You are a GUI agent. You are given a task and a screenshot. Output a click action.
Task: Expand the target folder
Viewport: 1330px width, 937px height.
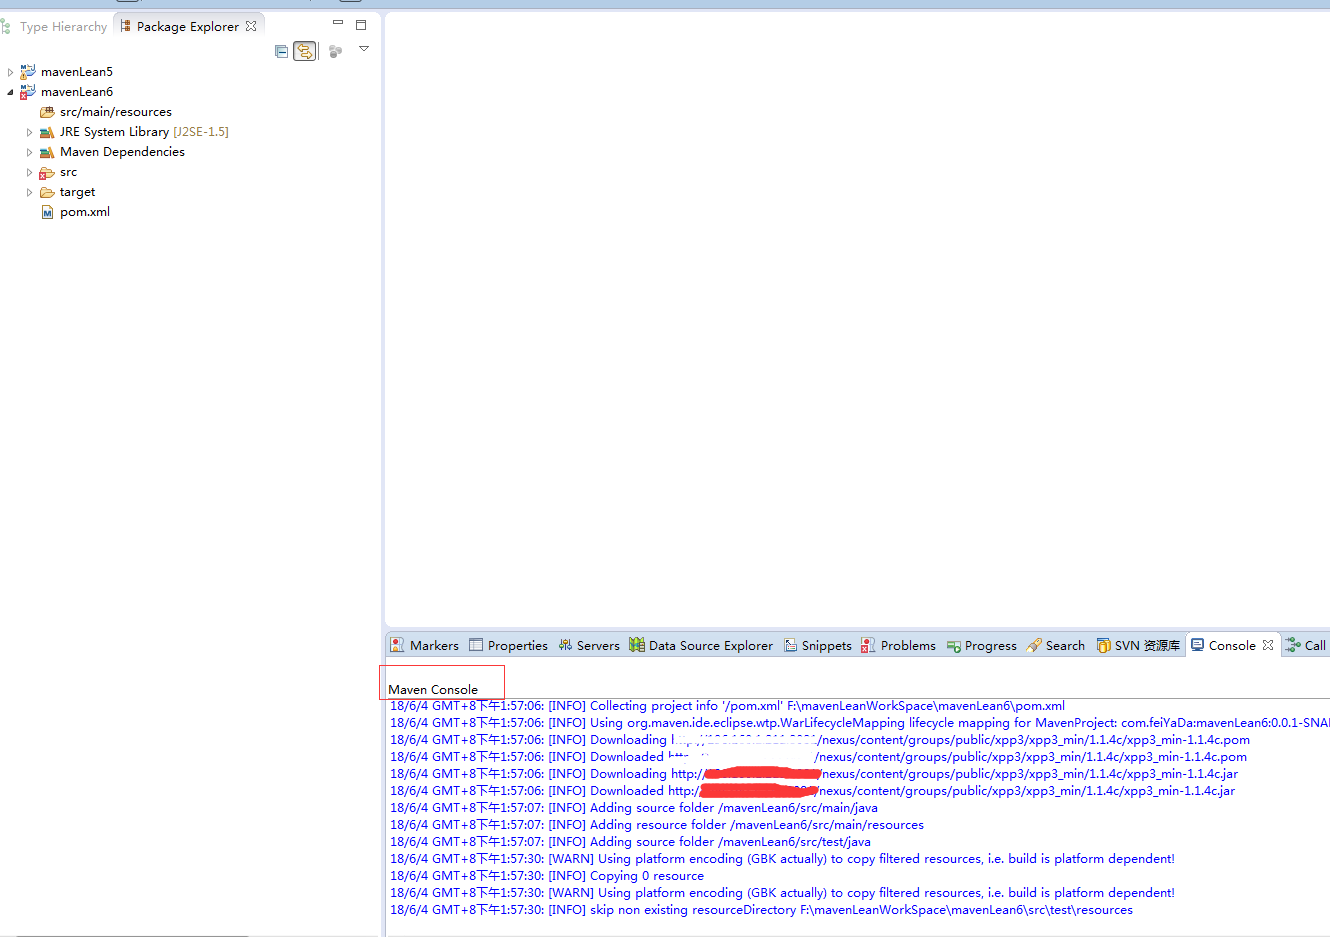point(29,192)
